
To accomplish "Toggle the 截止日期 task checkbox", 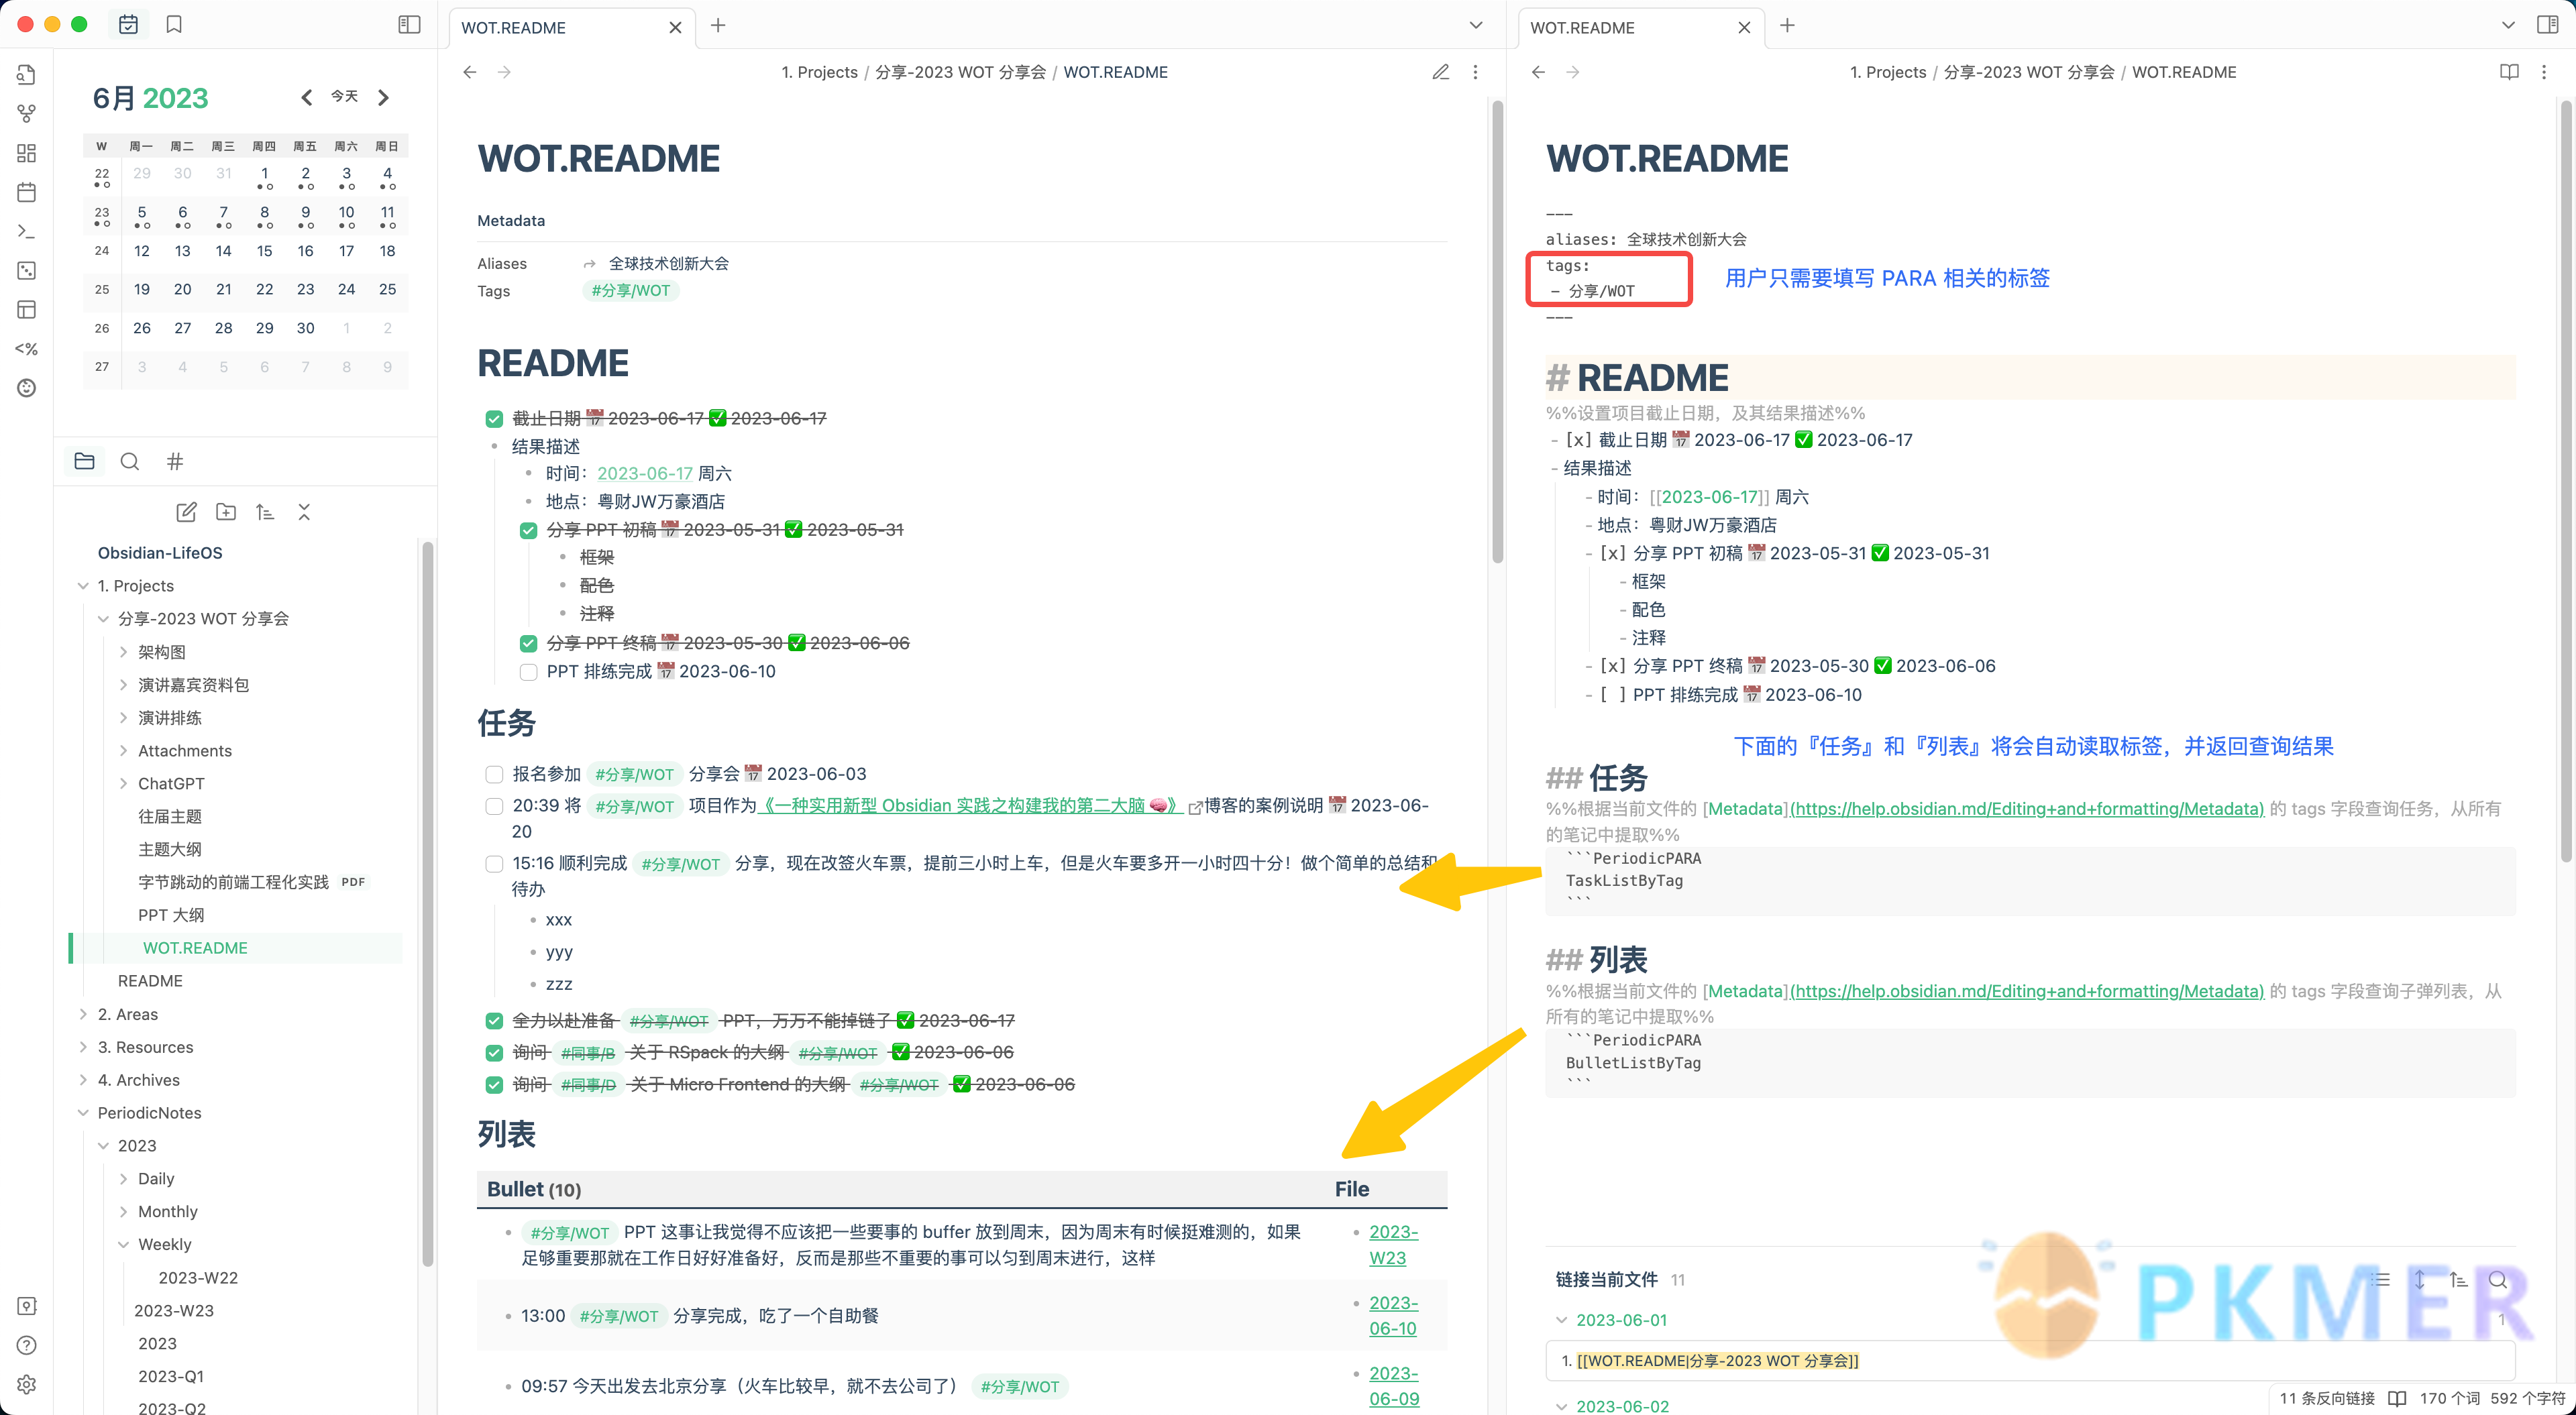I will click(494, 419).
